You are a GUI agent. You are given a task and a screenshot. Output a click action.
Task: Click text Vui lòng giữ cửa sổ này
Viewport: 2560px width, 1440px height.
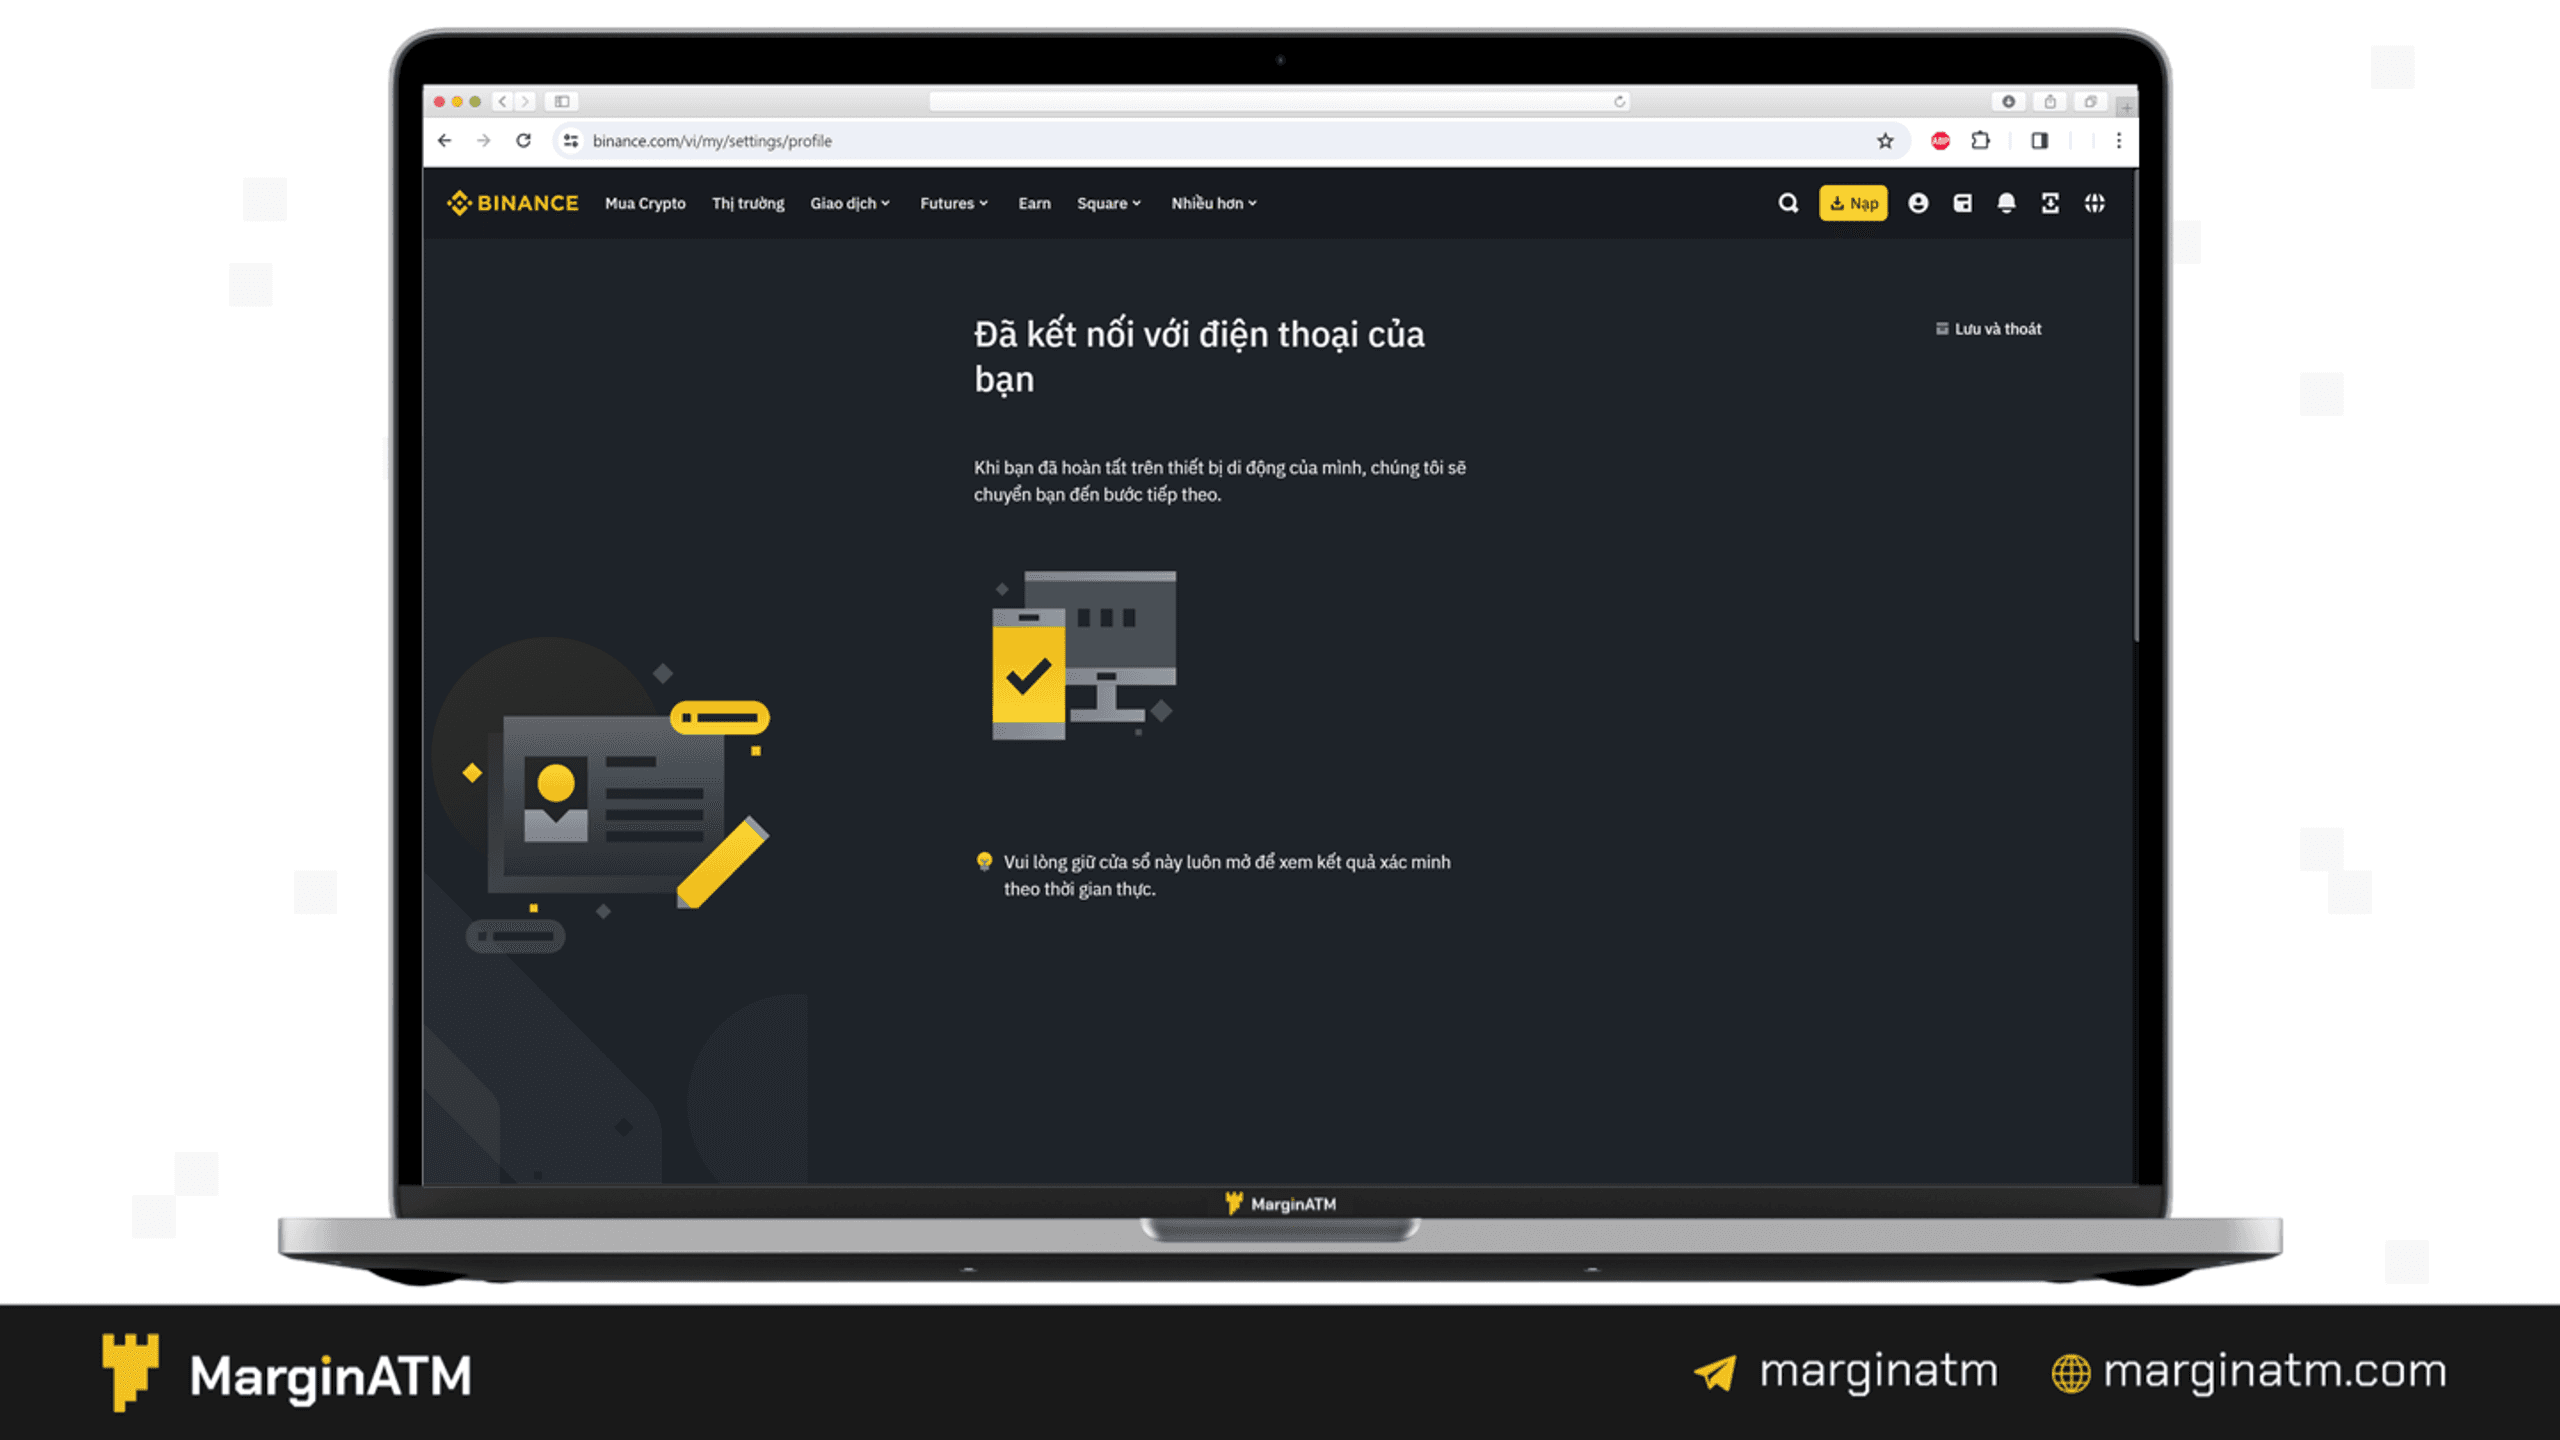[x=1227, y=875]
